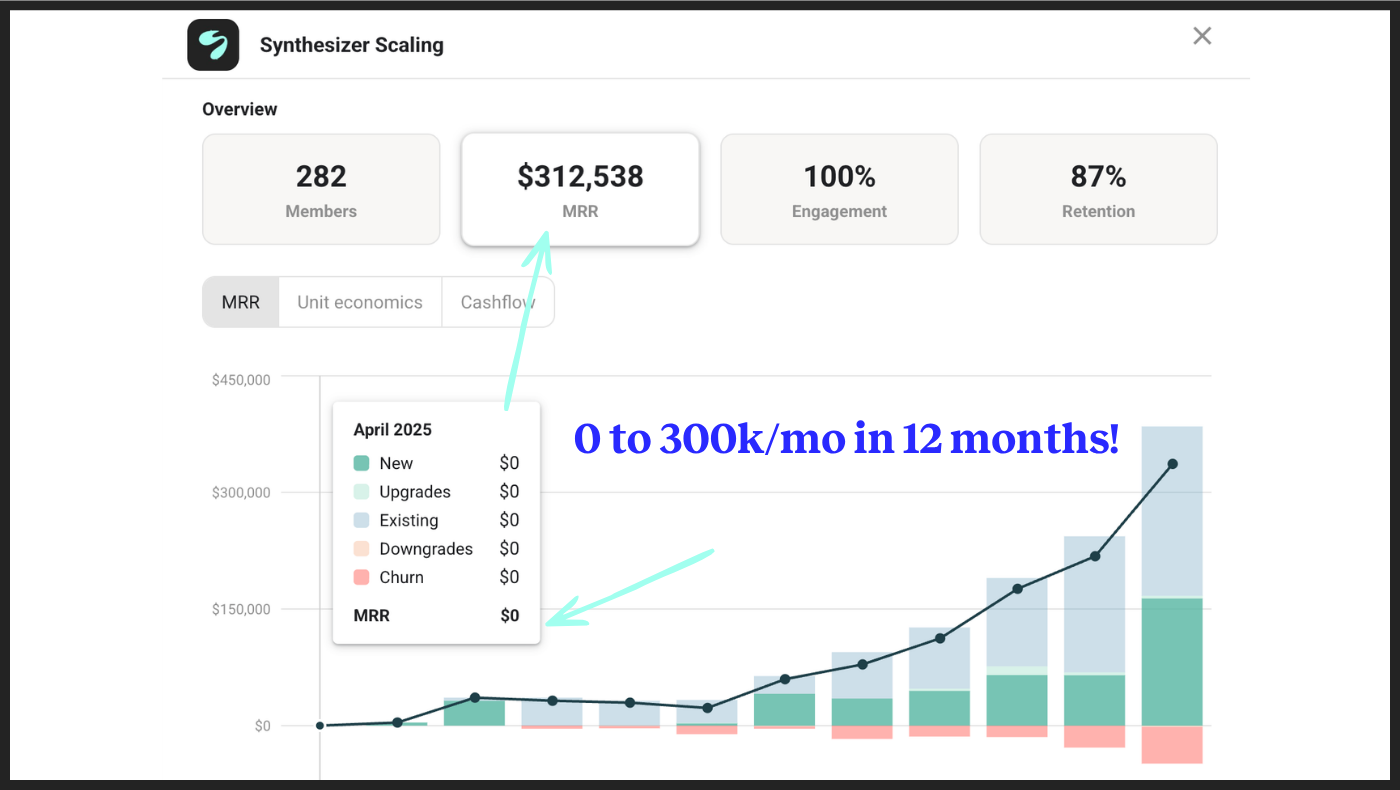Viewport: 1400px width, 790px height.
Task: Click the $0 axis label
Action: (261, 726)
